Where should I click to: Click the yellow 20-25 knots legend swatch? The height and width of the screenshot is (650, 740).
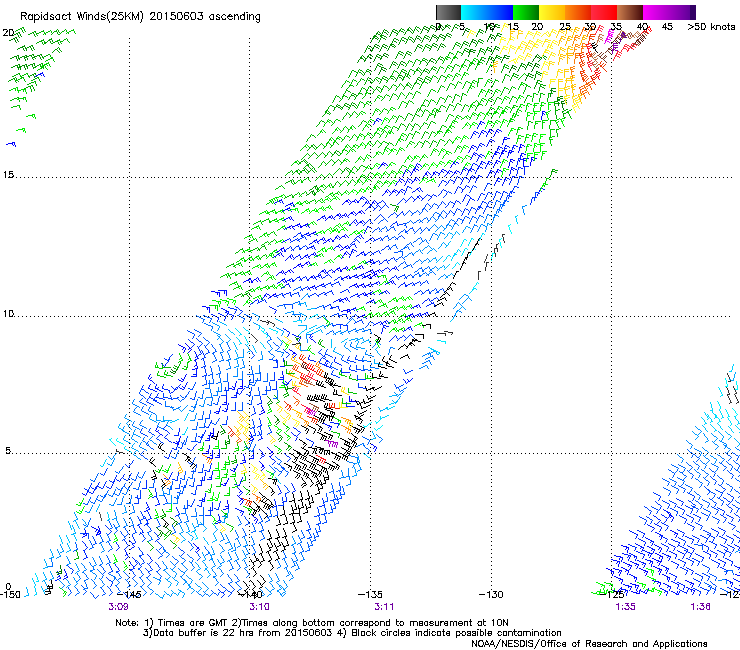point(552,12)
